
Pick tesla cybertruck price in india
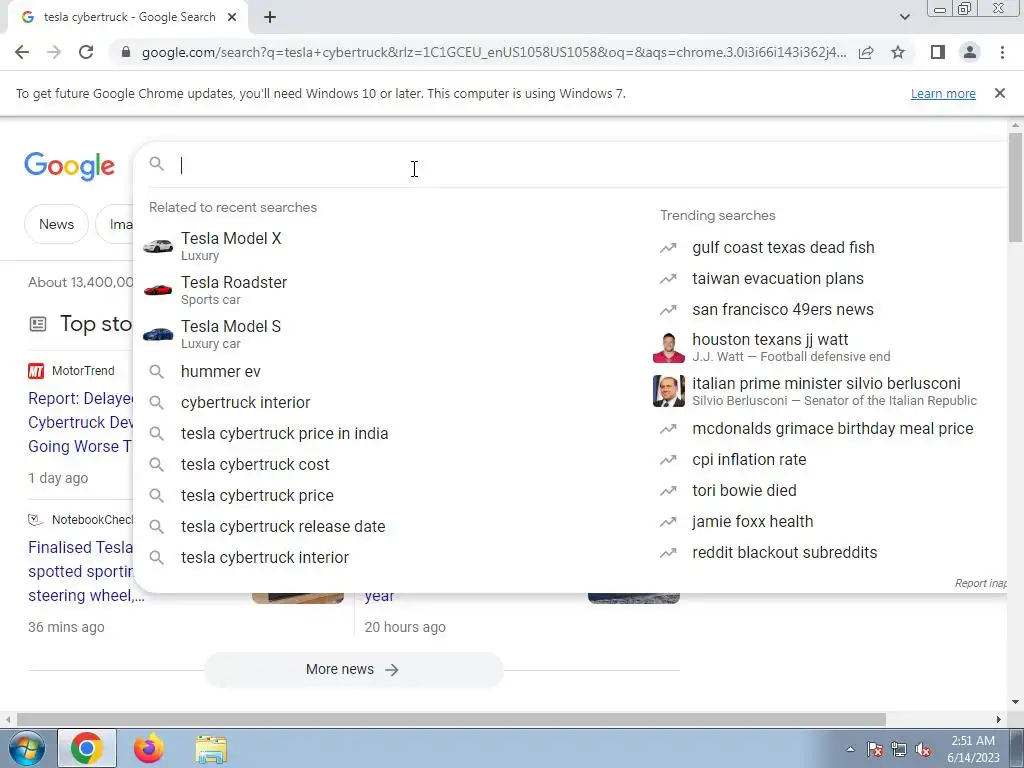[385, 434]
